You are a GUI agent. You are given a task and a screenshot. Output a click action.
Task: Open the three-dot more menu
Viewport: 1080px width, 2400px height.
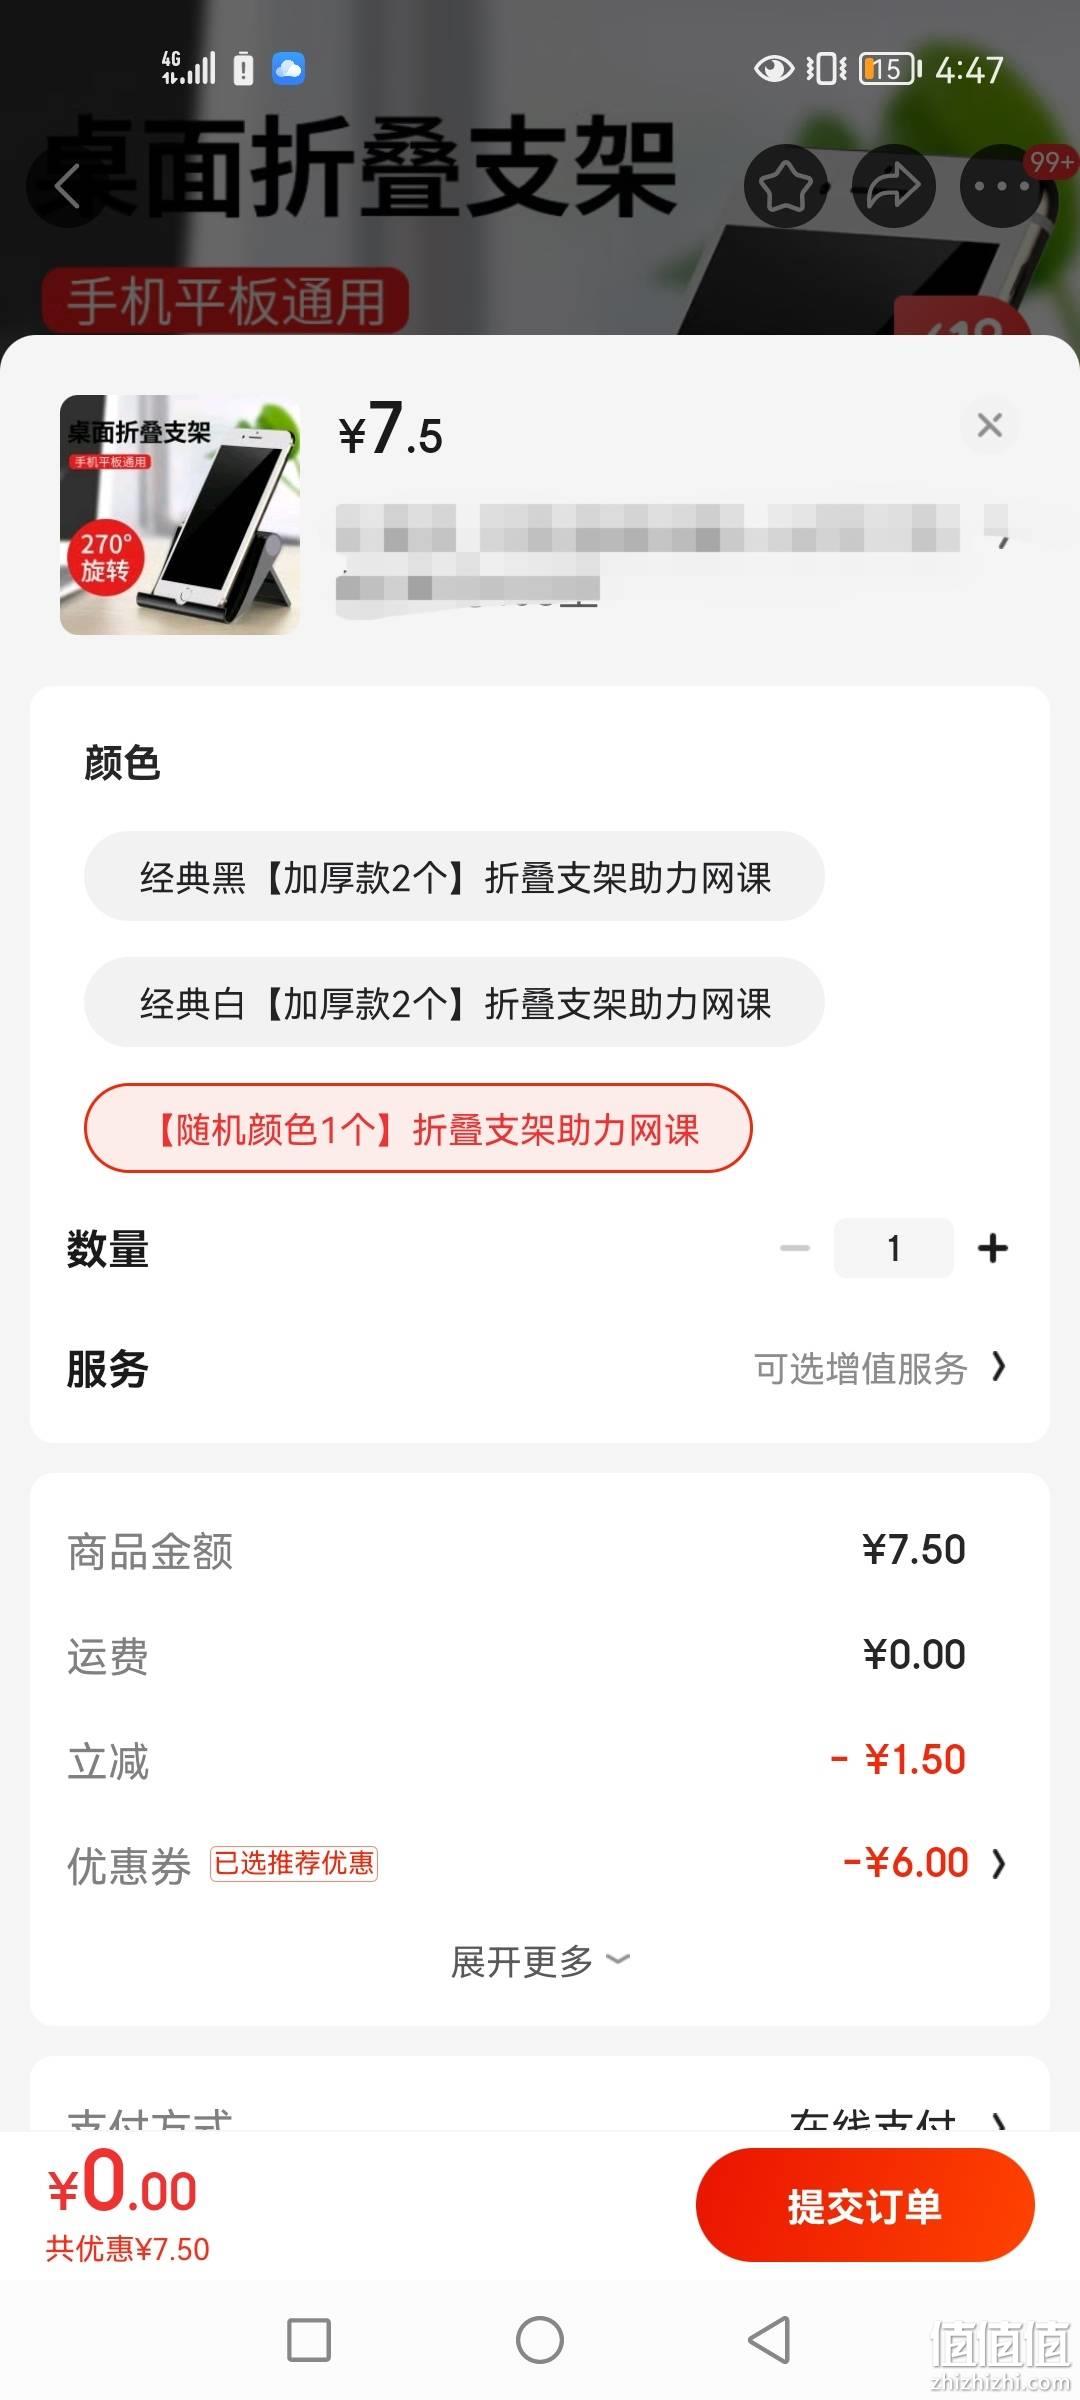coord(1001,186)
